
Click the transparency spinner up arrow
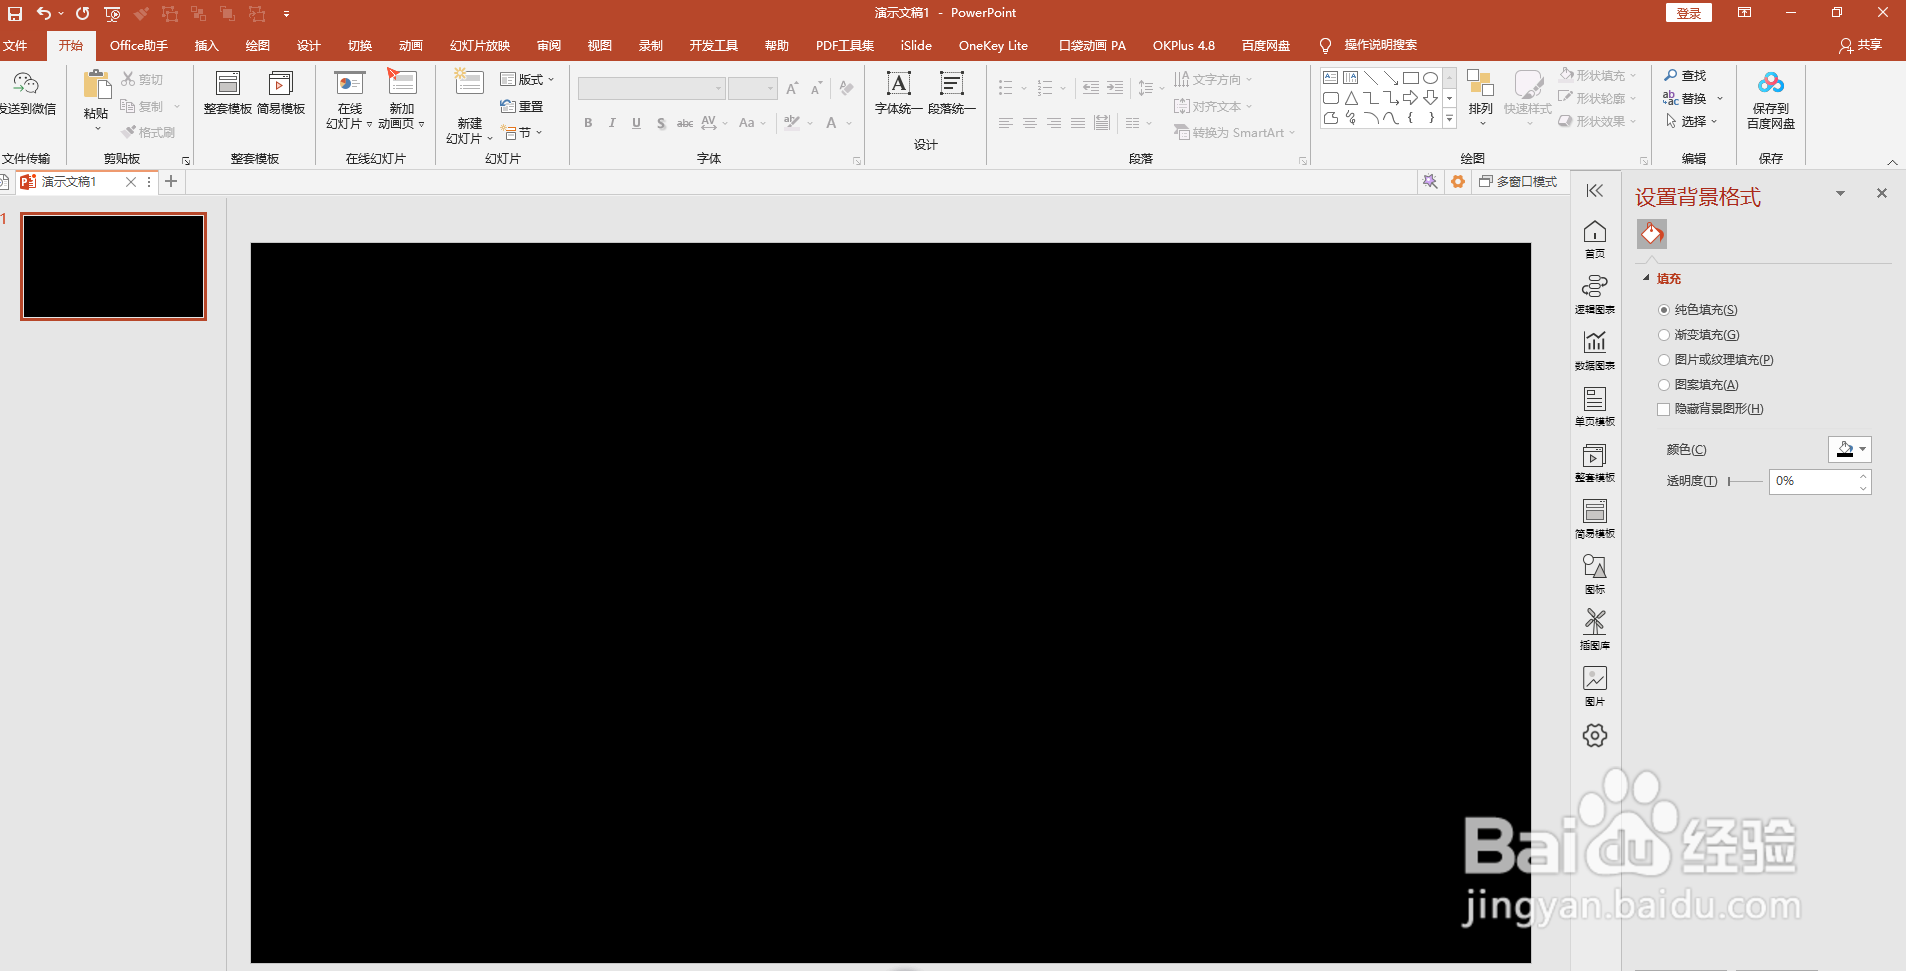(x=1863, y=476)
